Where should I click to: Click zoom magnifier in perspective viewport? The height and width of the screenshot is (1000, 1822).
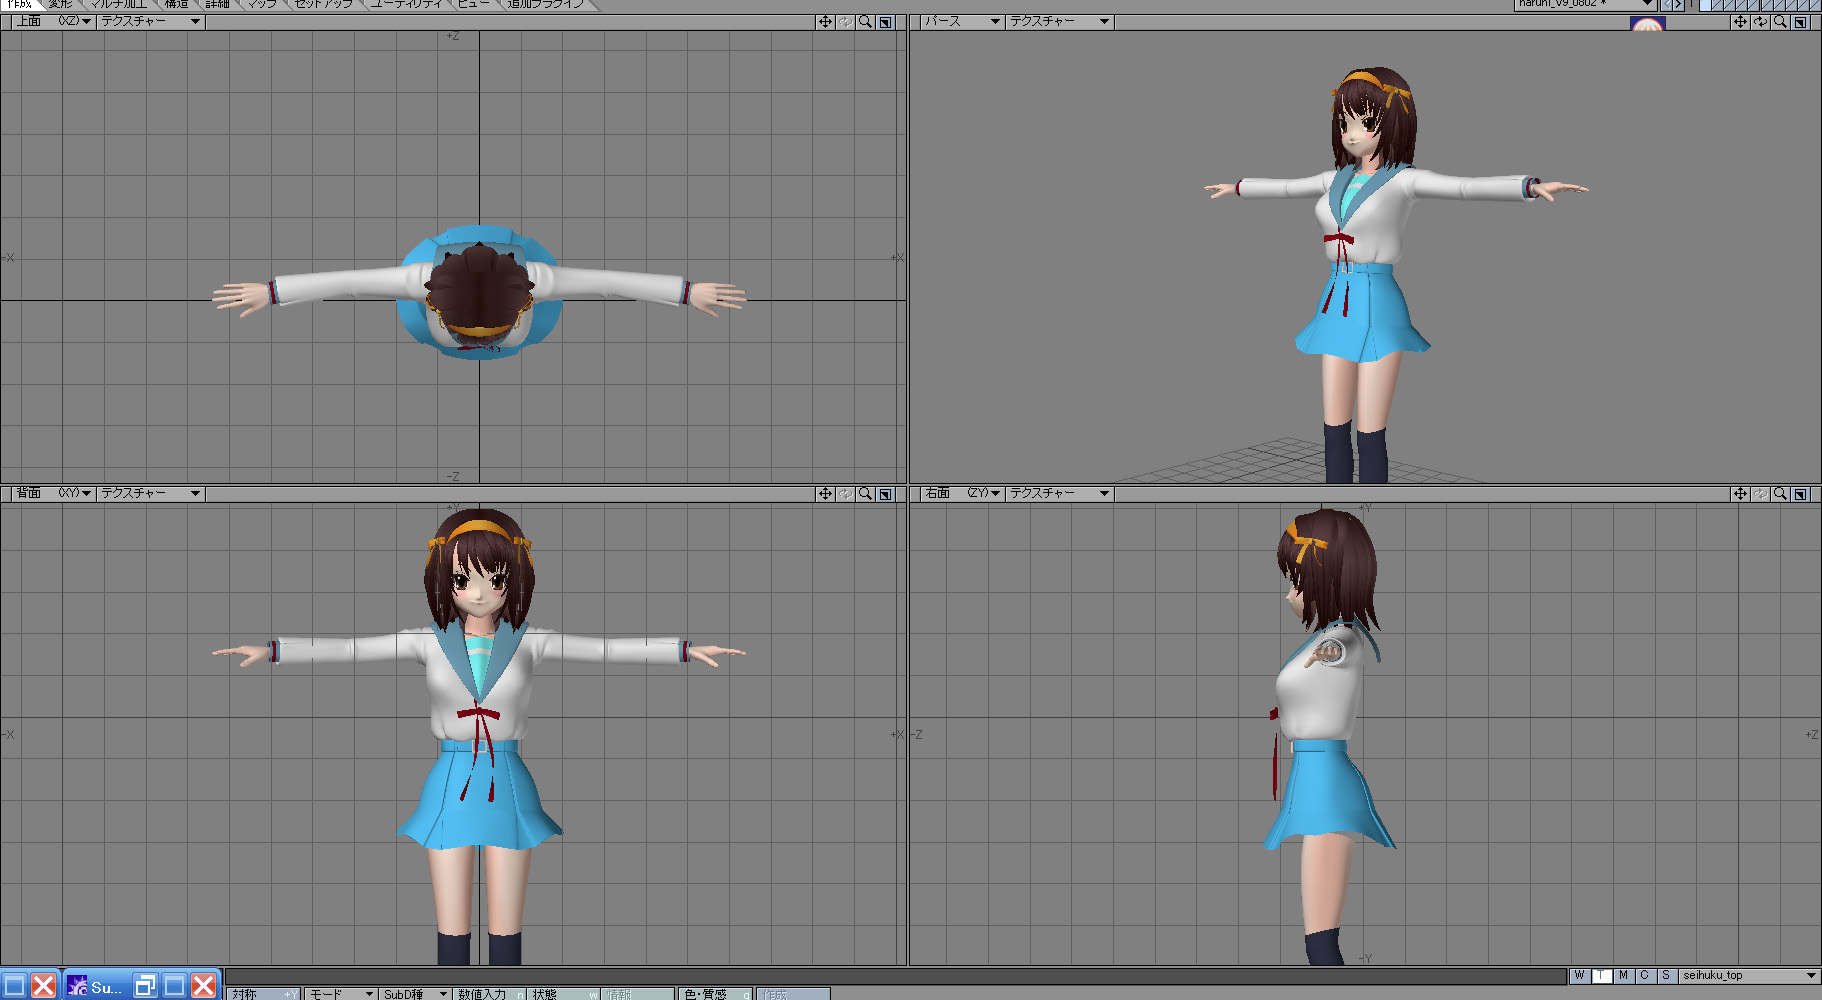point(1780,22)
